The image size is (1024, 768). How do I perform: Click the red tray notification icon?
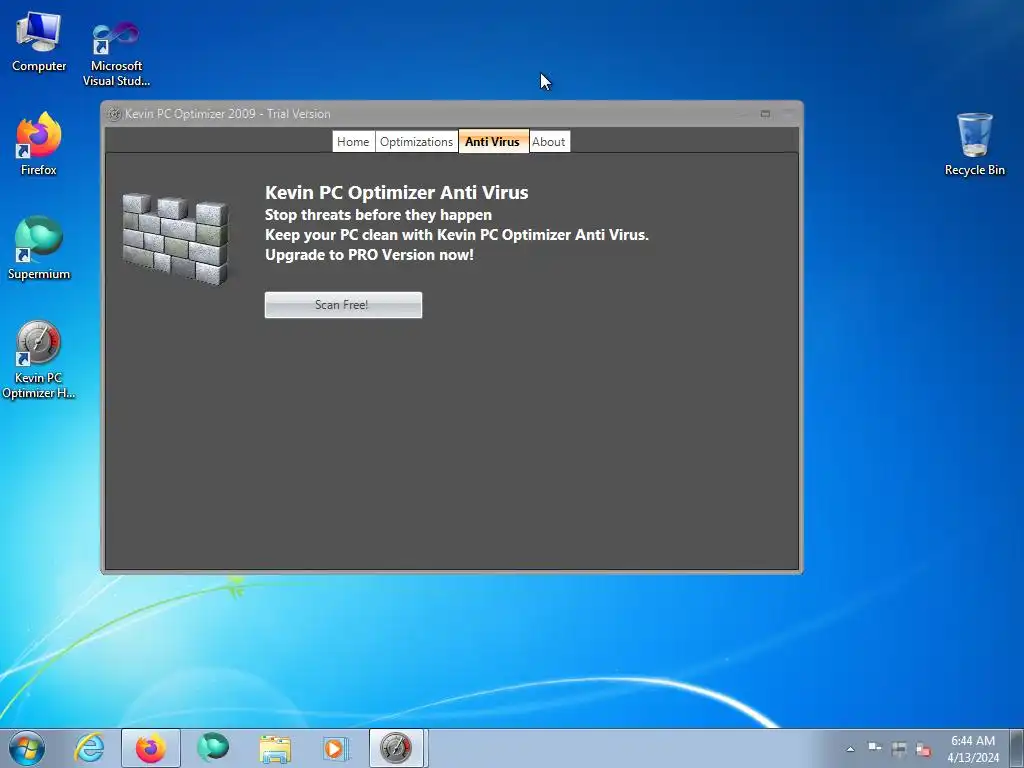coord(923,749)
